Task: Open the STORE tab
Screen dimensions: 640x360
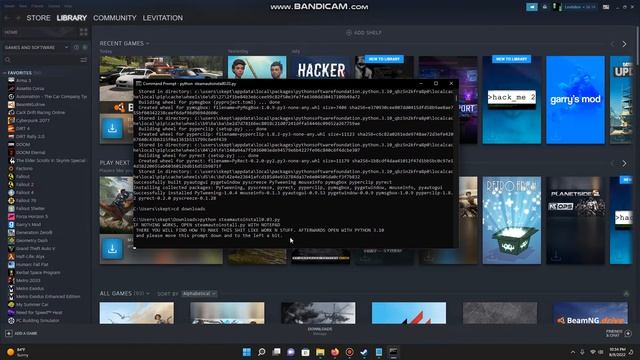Action: [38, 18]
